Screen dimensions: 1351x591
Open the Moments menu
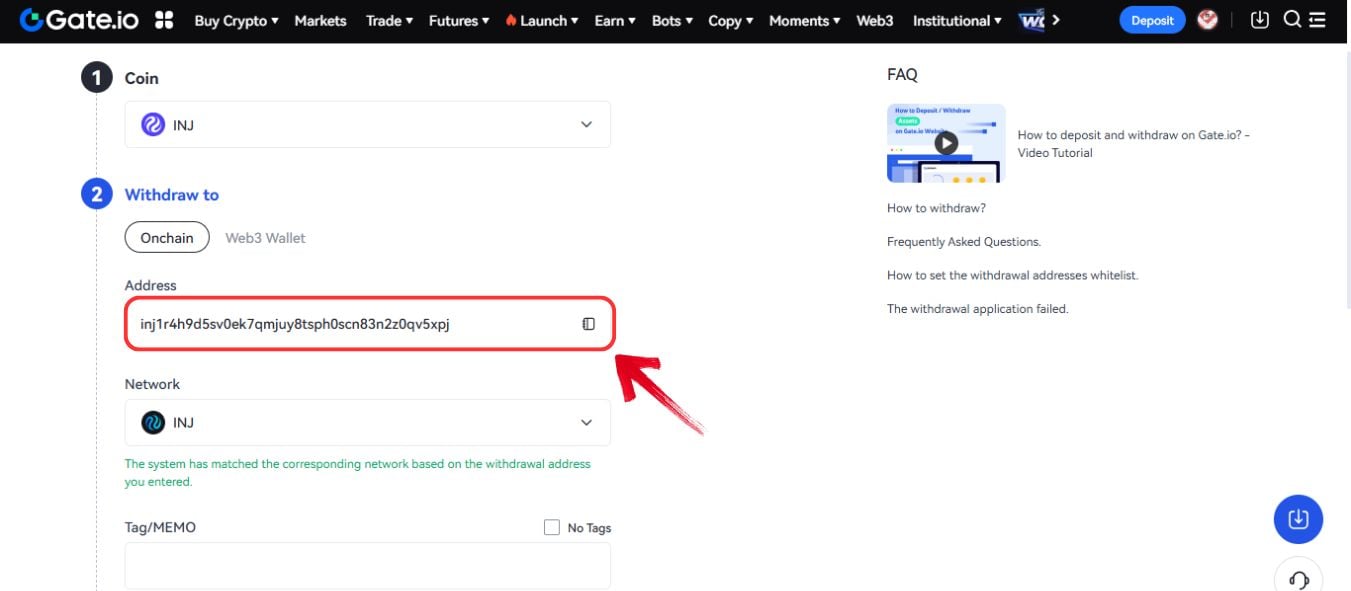tap(805, 20)
